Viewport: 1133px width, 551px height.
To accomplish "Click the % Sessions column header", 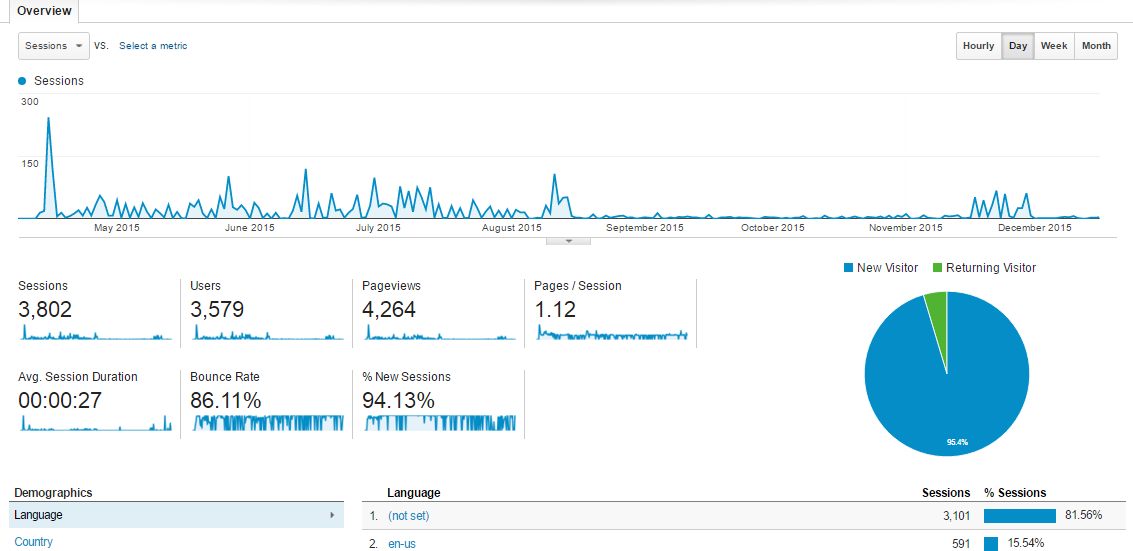I will coord(1015,493).
